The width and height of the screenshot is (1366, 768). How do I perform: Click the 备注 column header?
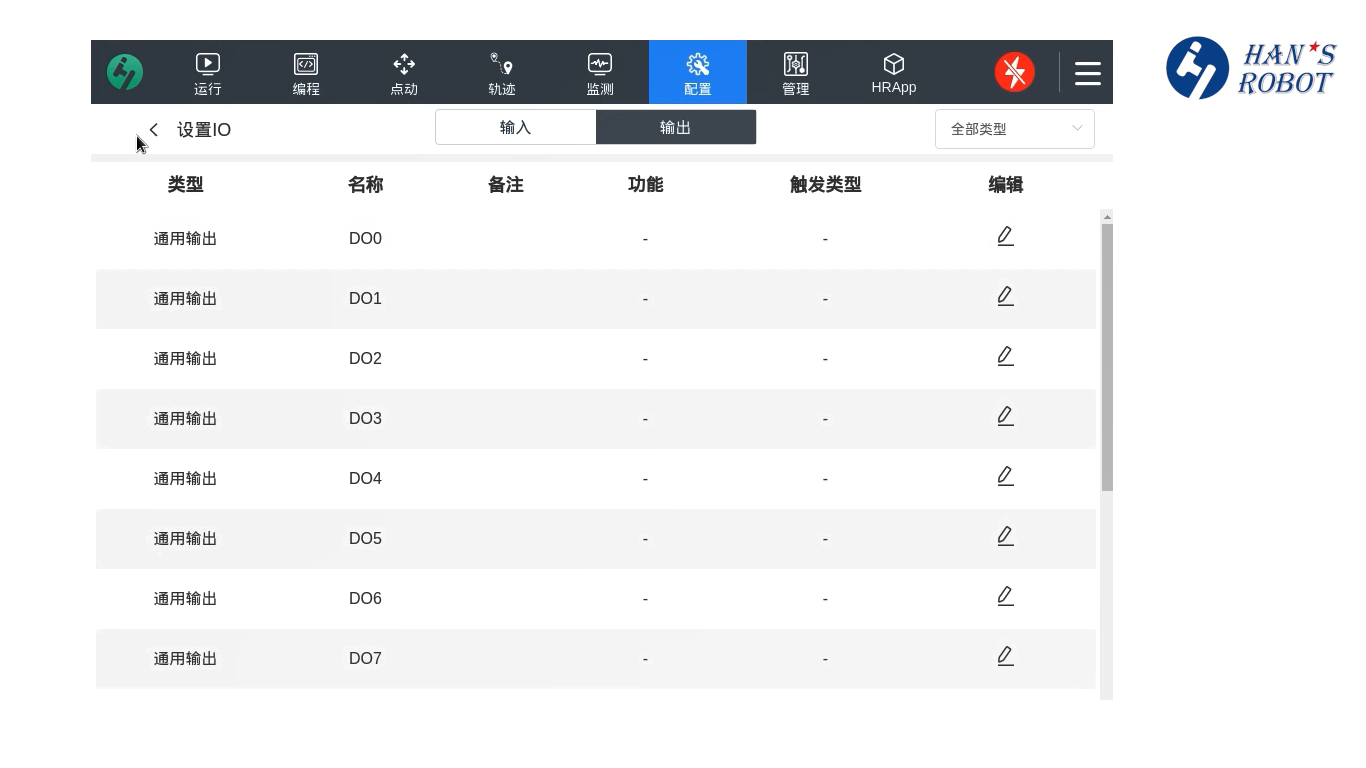[505, 185]
